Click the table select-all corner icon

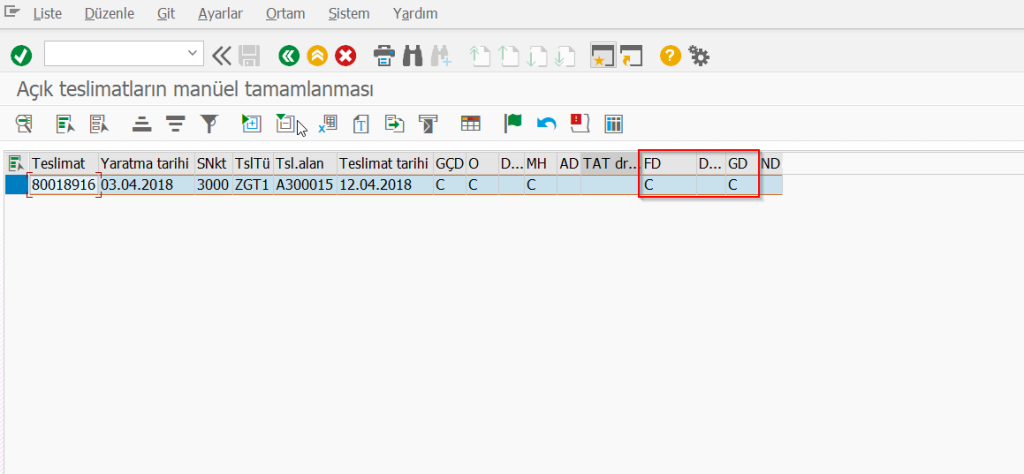coord(16,164)
